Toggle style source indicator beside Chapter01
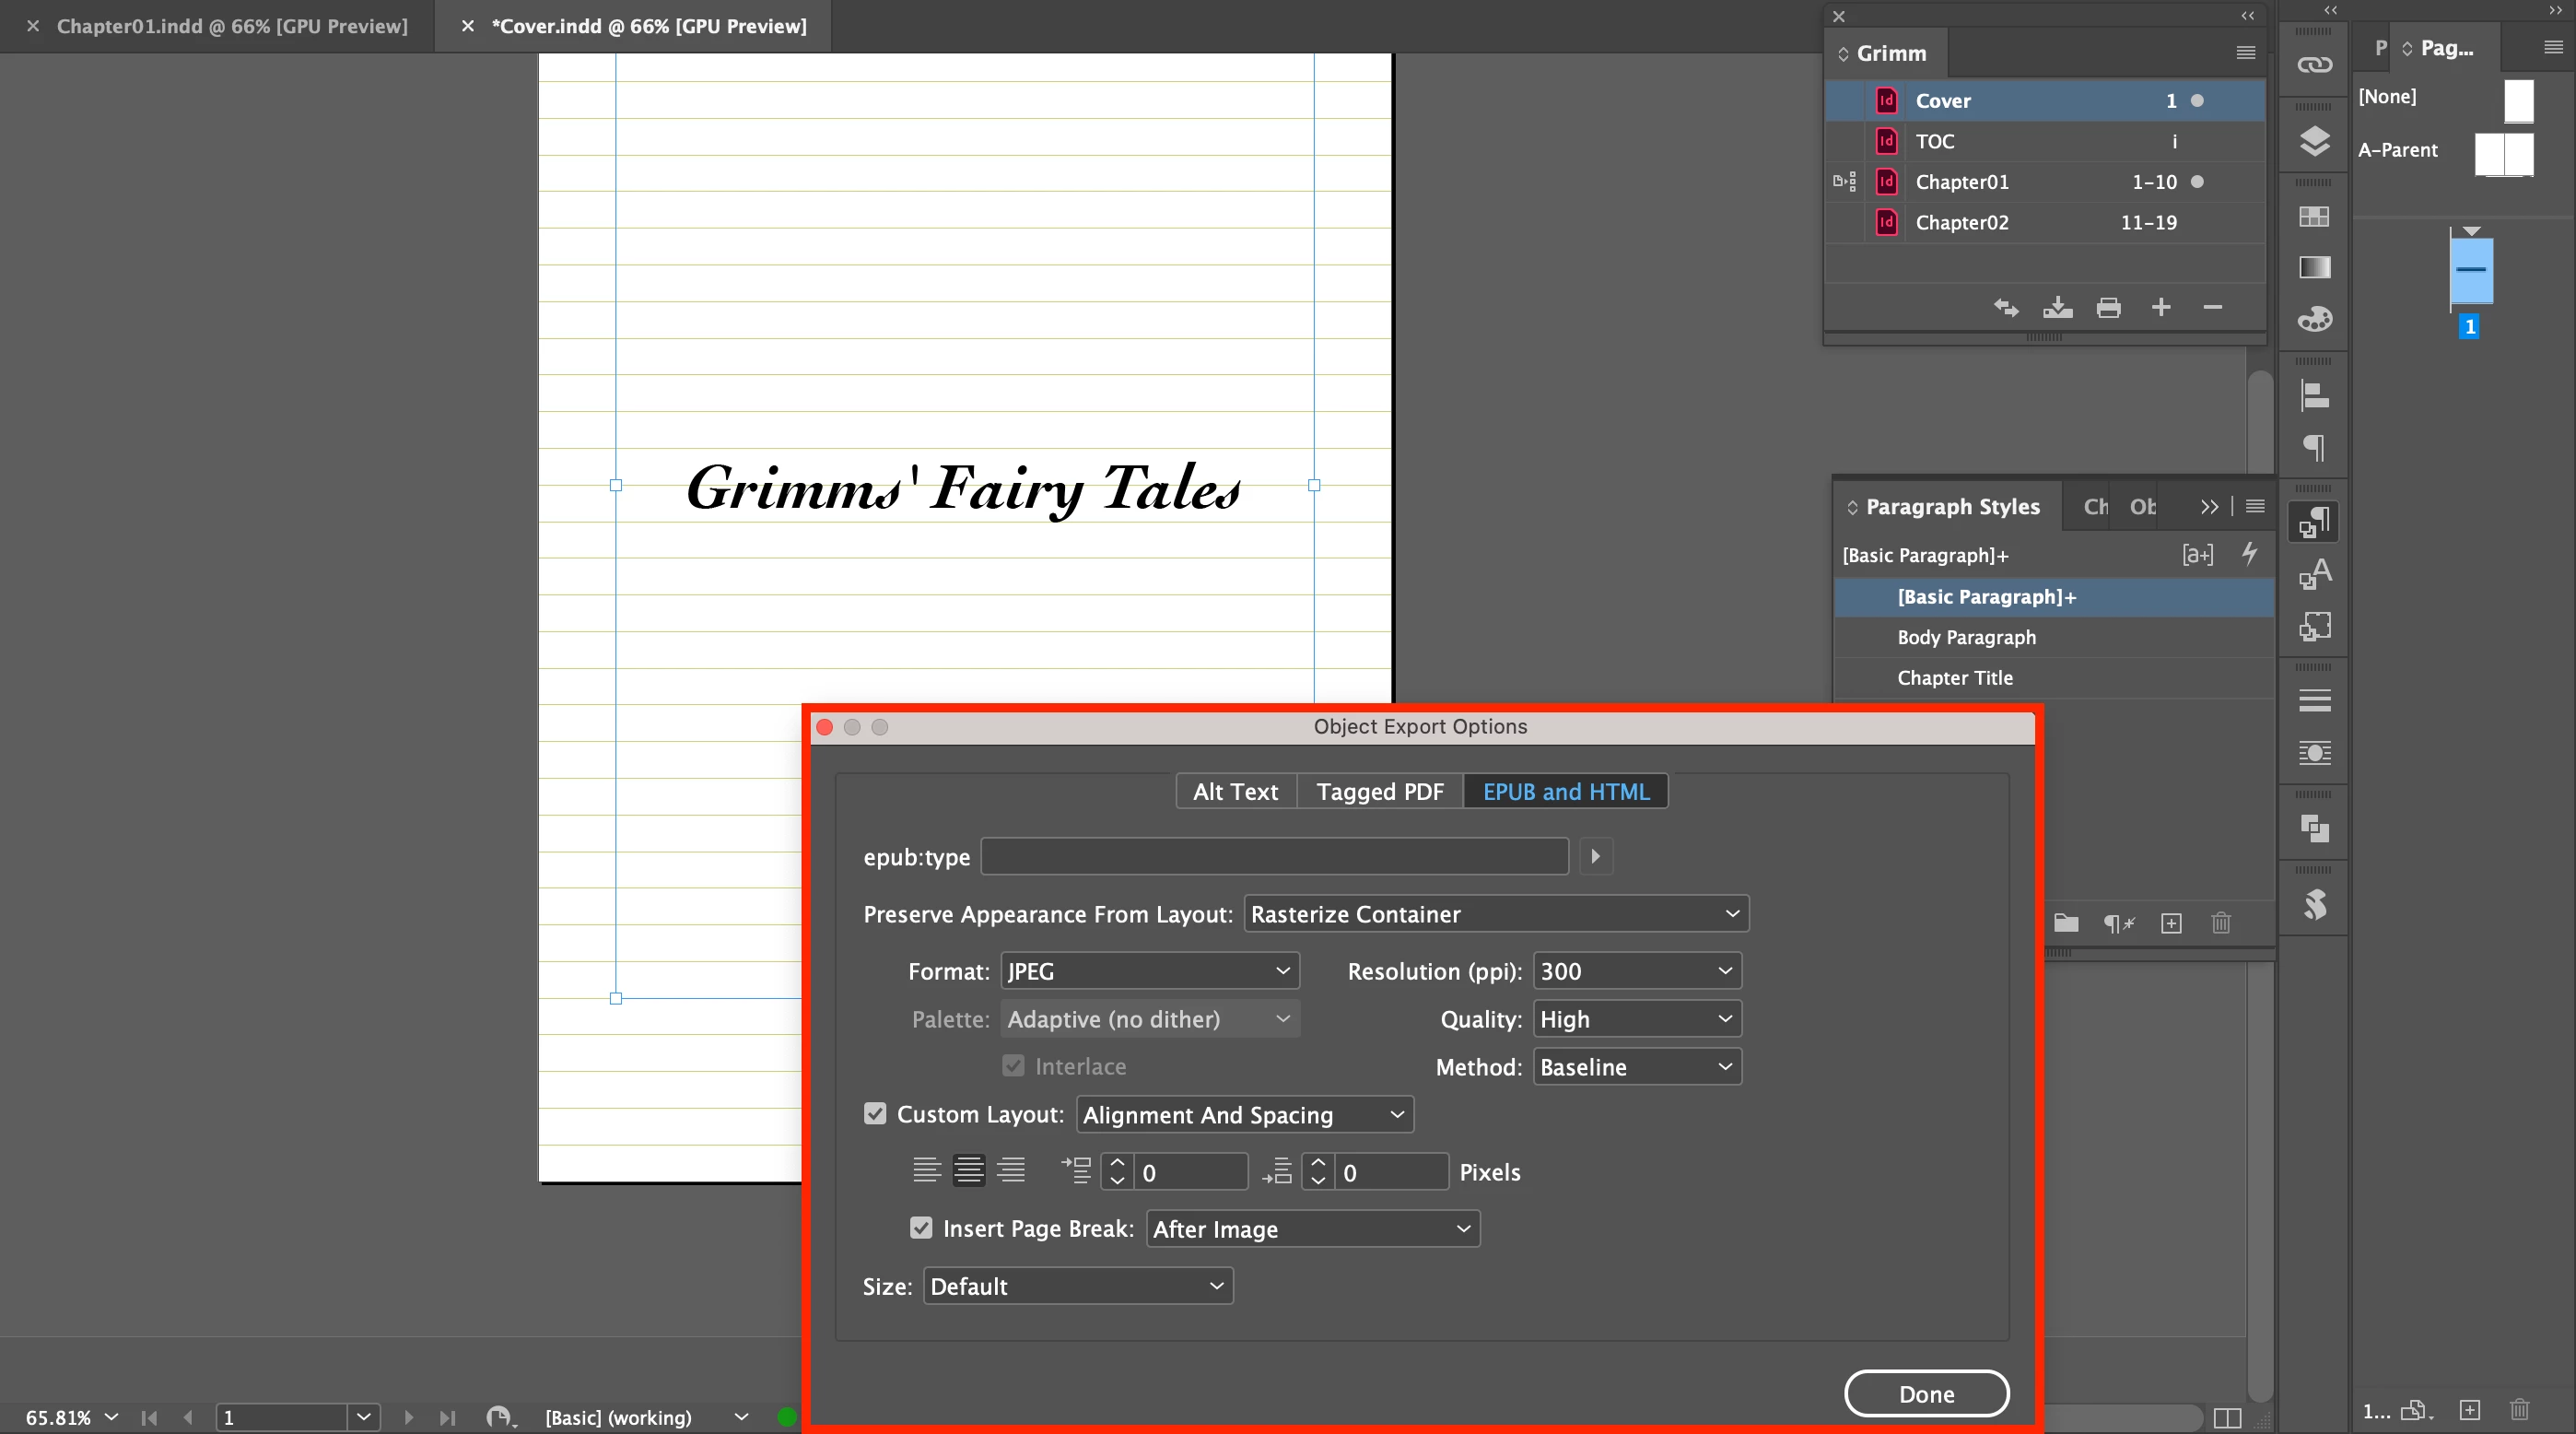Screen dimensions: 2576x1434 (x=1845, y=182)
